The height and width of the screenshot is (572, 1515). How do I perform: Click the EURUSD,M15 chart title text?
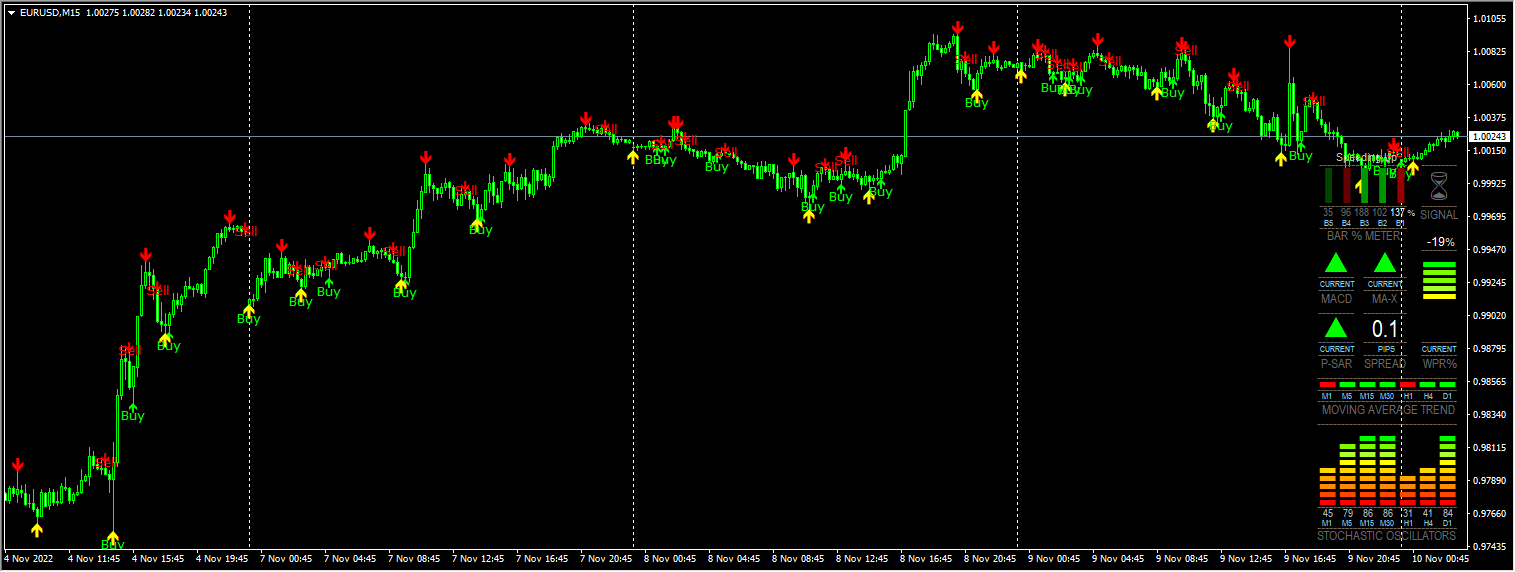coord(51,12)
